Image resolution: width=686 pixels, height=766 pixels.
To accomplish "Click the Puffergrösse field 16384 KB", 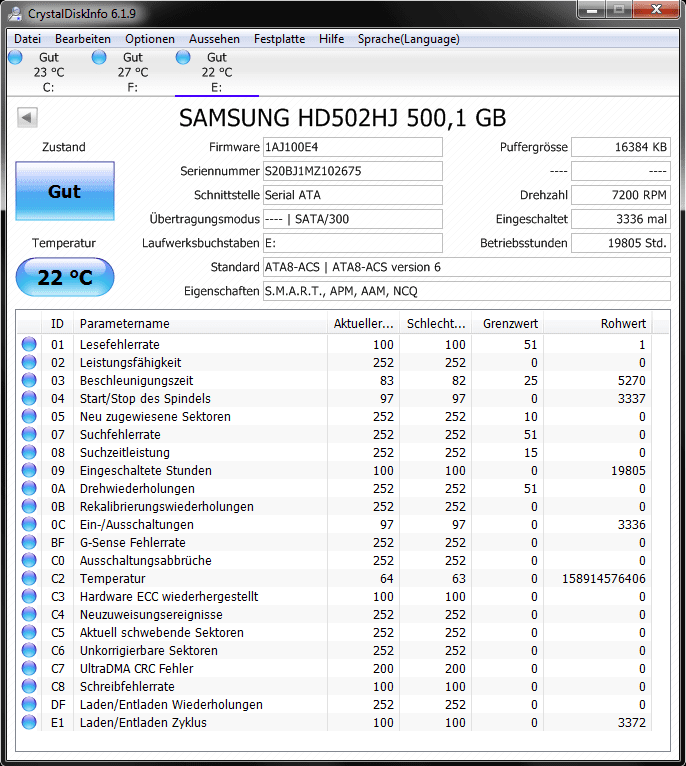I will click(621, 147).
